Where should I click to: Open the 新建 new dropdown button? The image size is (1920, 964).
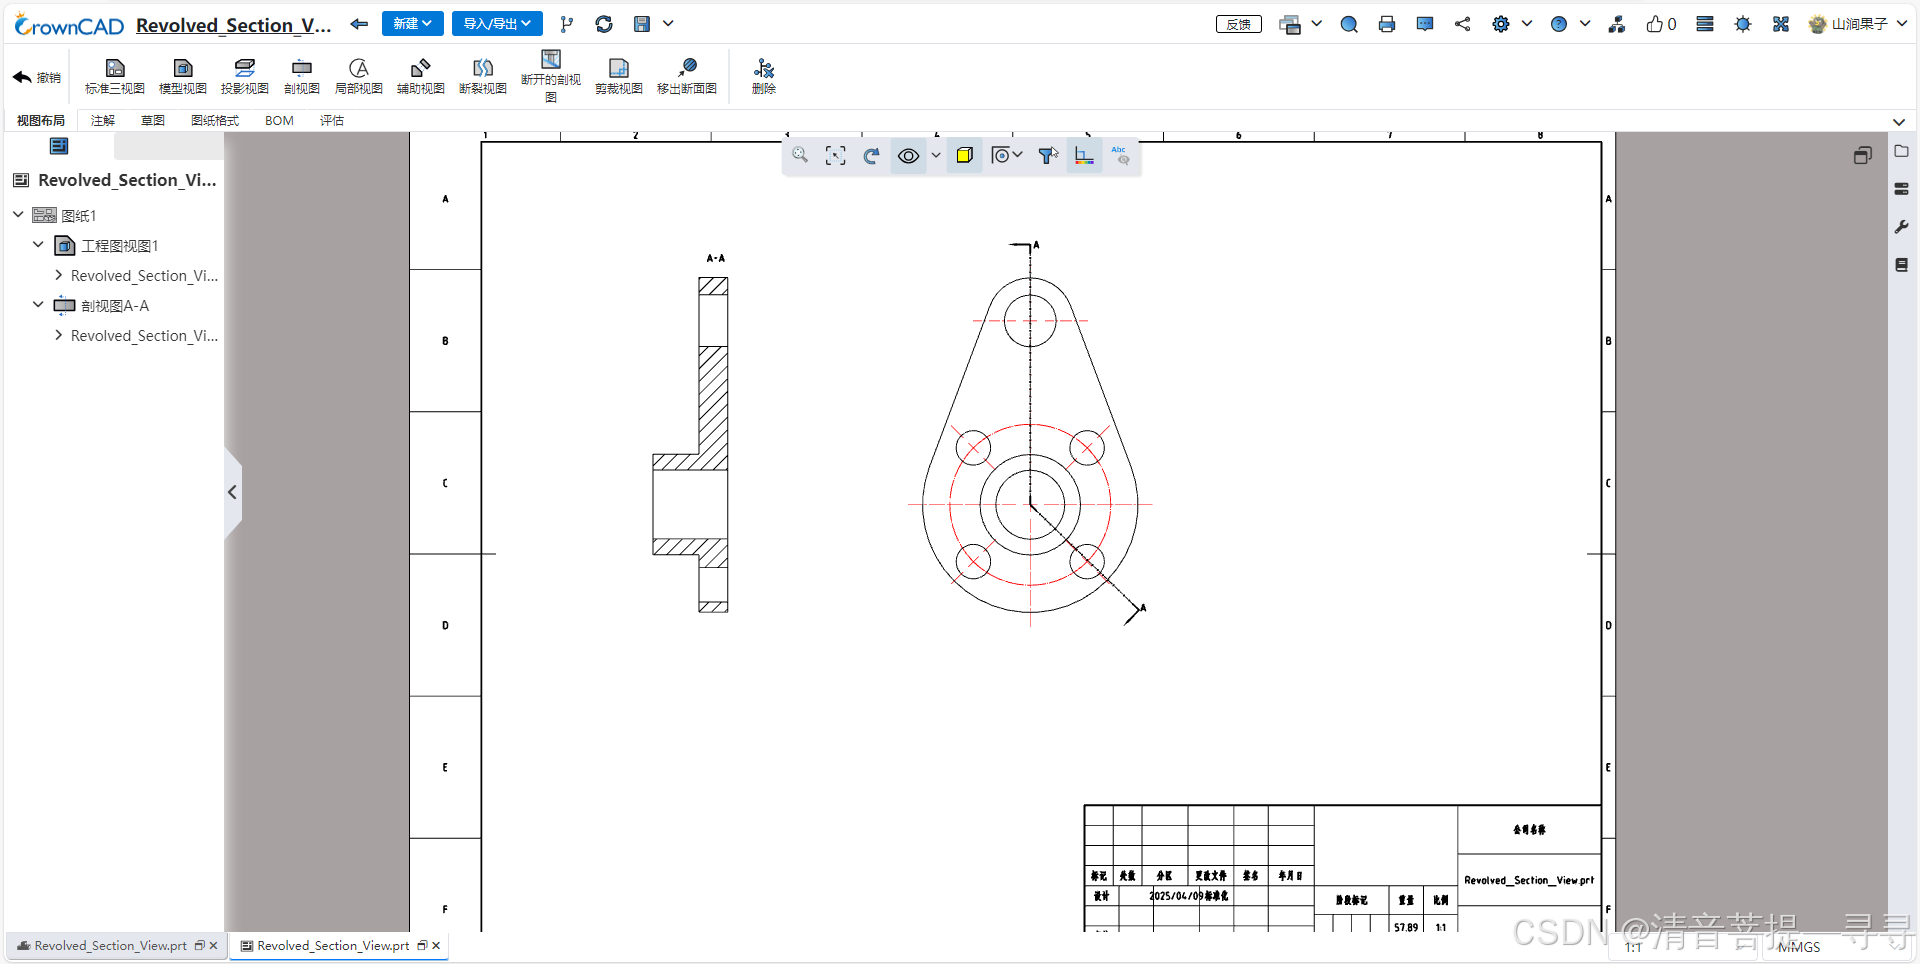pyautogui.click(x=413, y=23)
